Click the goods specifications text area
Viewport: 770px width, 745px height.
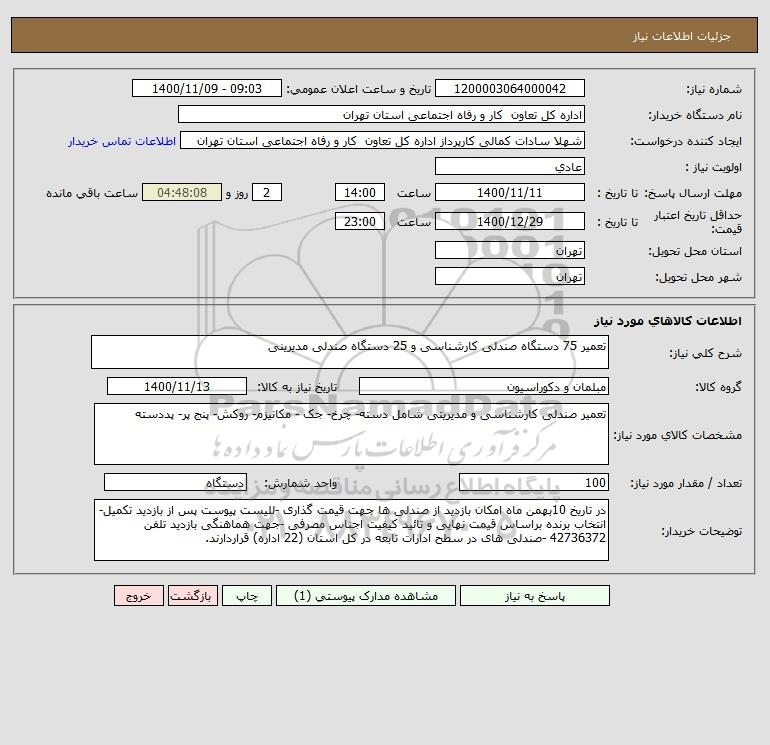click(x=351, y=434)
